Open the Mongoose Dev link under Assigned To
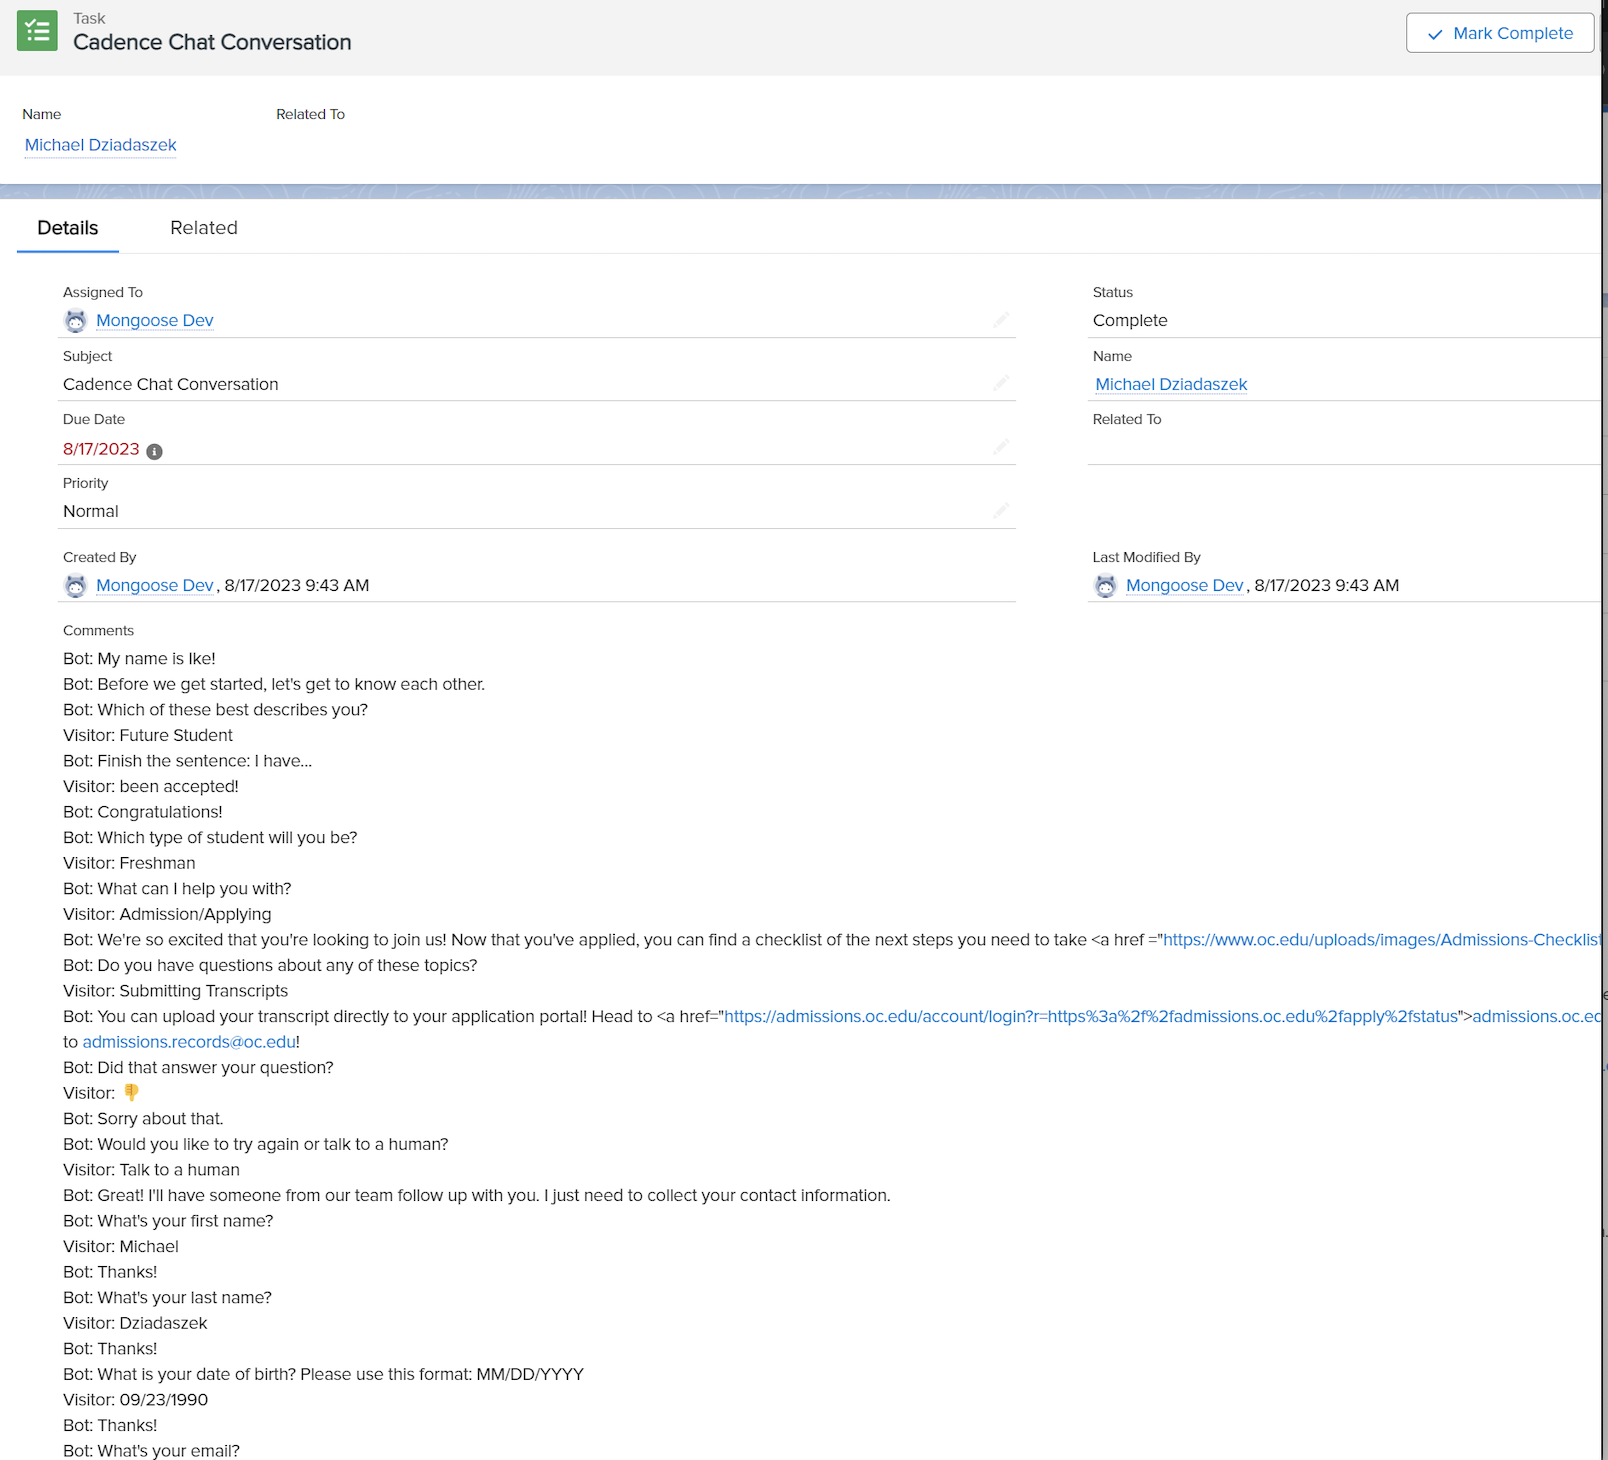 (155, 321)
